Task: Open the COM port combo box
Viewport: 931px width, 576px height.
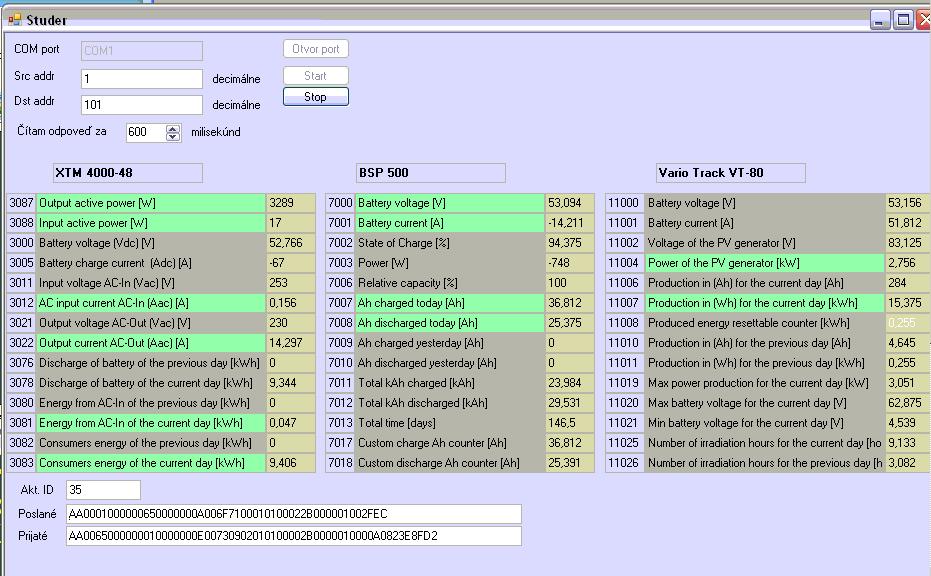Action: (x=141, y=51)
